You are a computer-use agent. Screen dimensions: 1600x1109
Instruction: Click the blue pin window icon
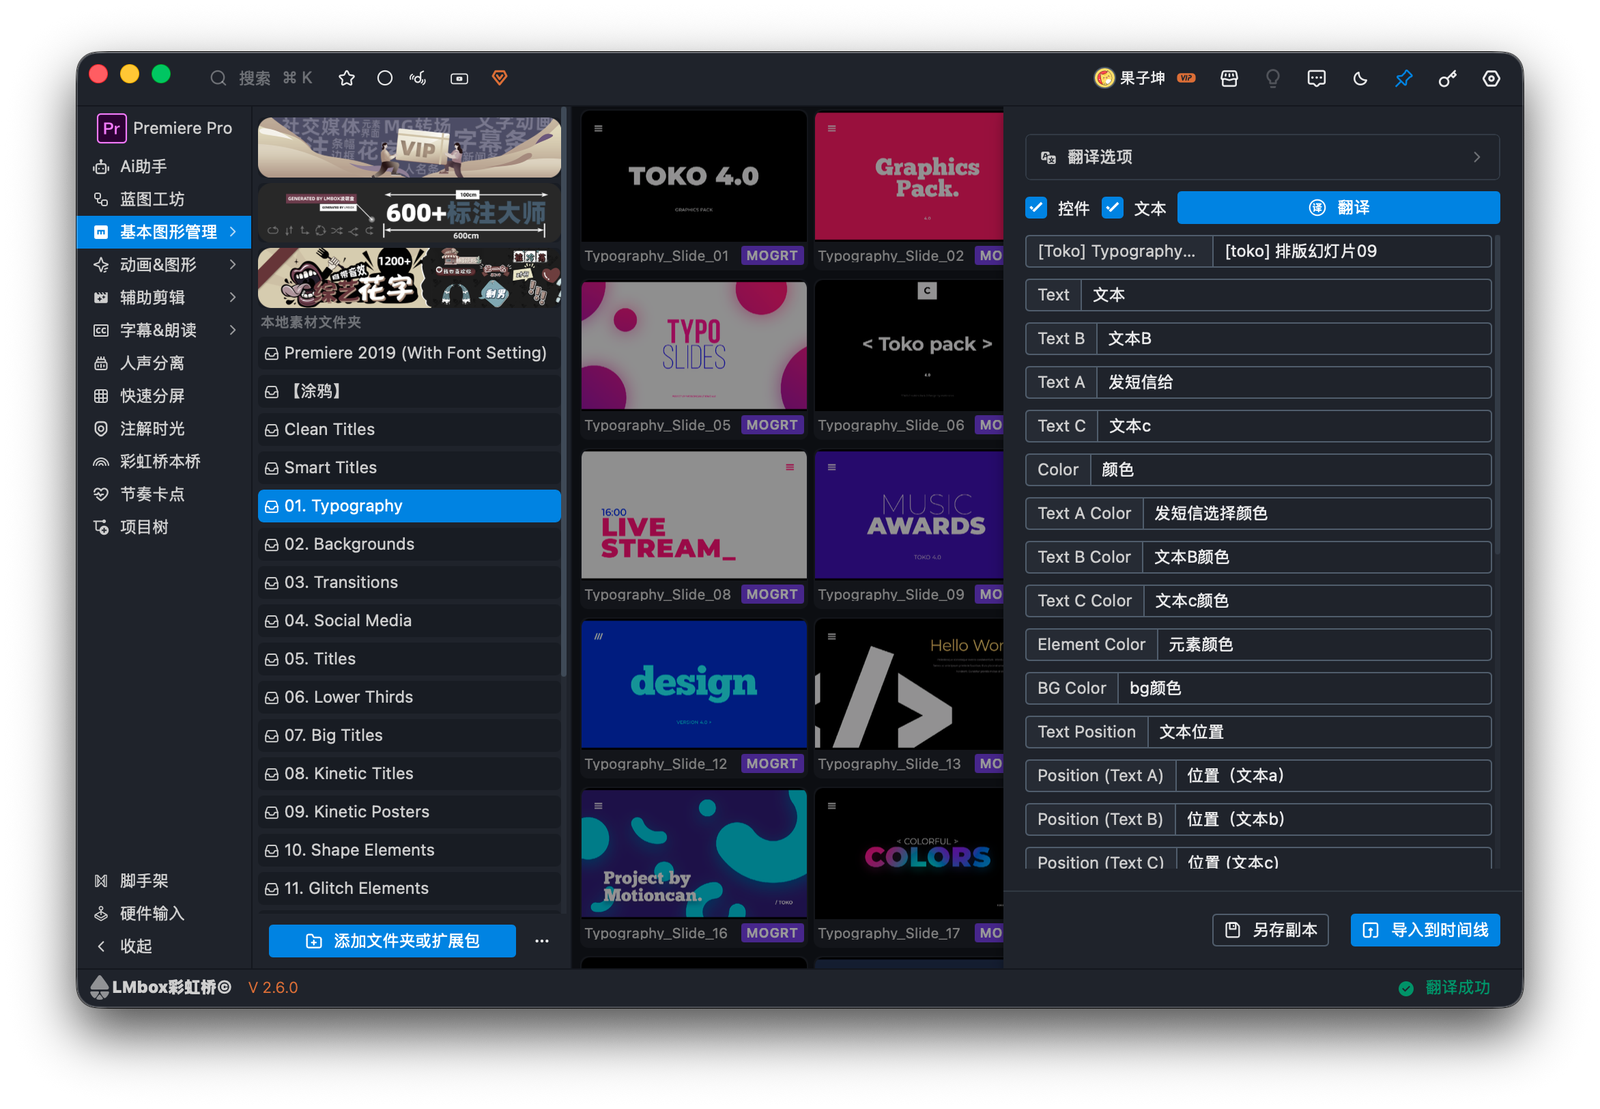click(x=1404, y=78)
